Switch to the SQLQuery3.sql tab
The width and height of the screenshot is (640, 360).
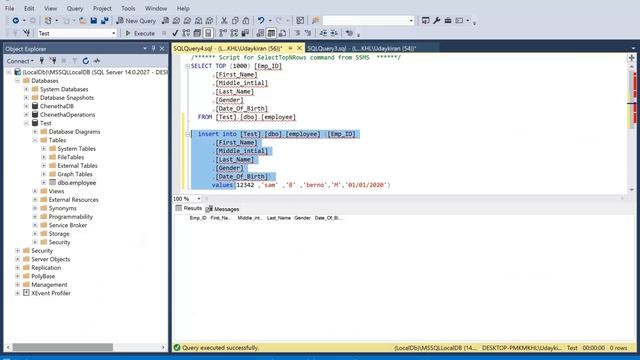(362, 48)
